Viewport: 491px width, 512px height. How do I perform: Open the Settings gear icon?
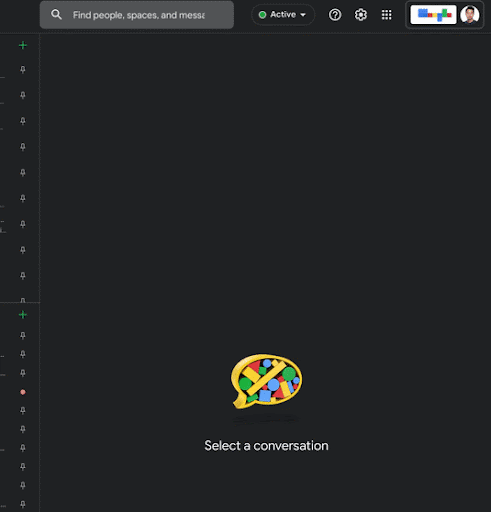pos(361,15)
